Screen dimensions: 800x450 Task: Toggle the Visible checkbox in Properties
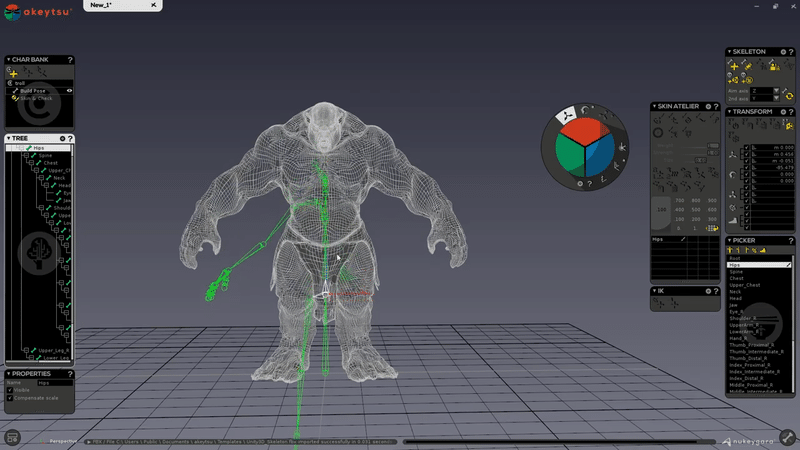pyautogui.click(x=10, y=390)
